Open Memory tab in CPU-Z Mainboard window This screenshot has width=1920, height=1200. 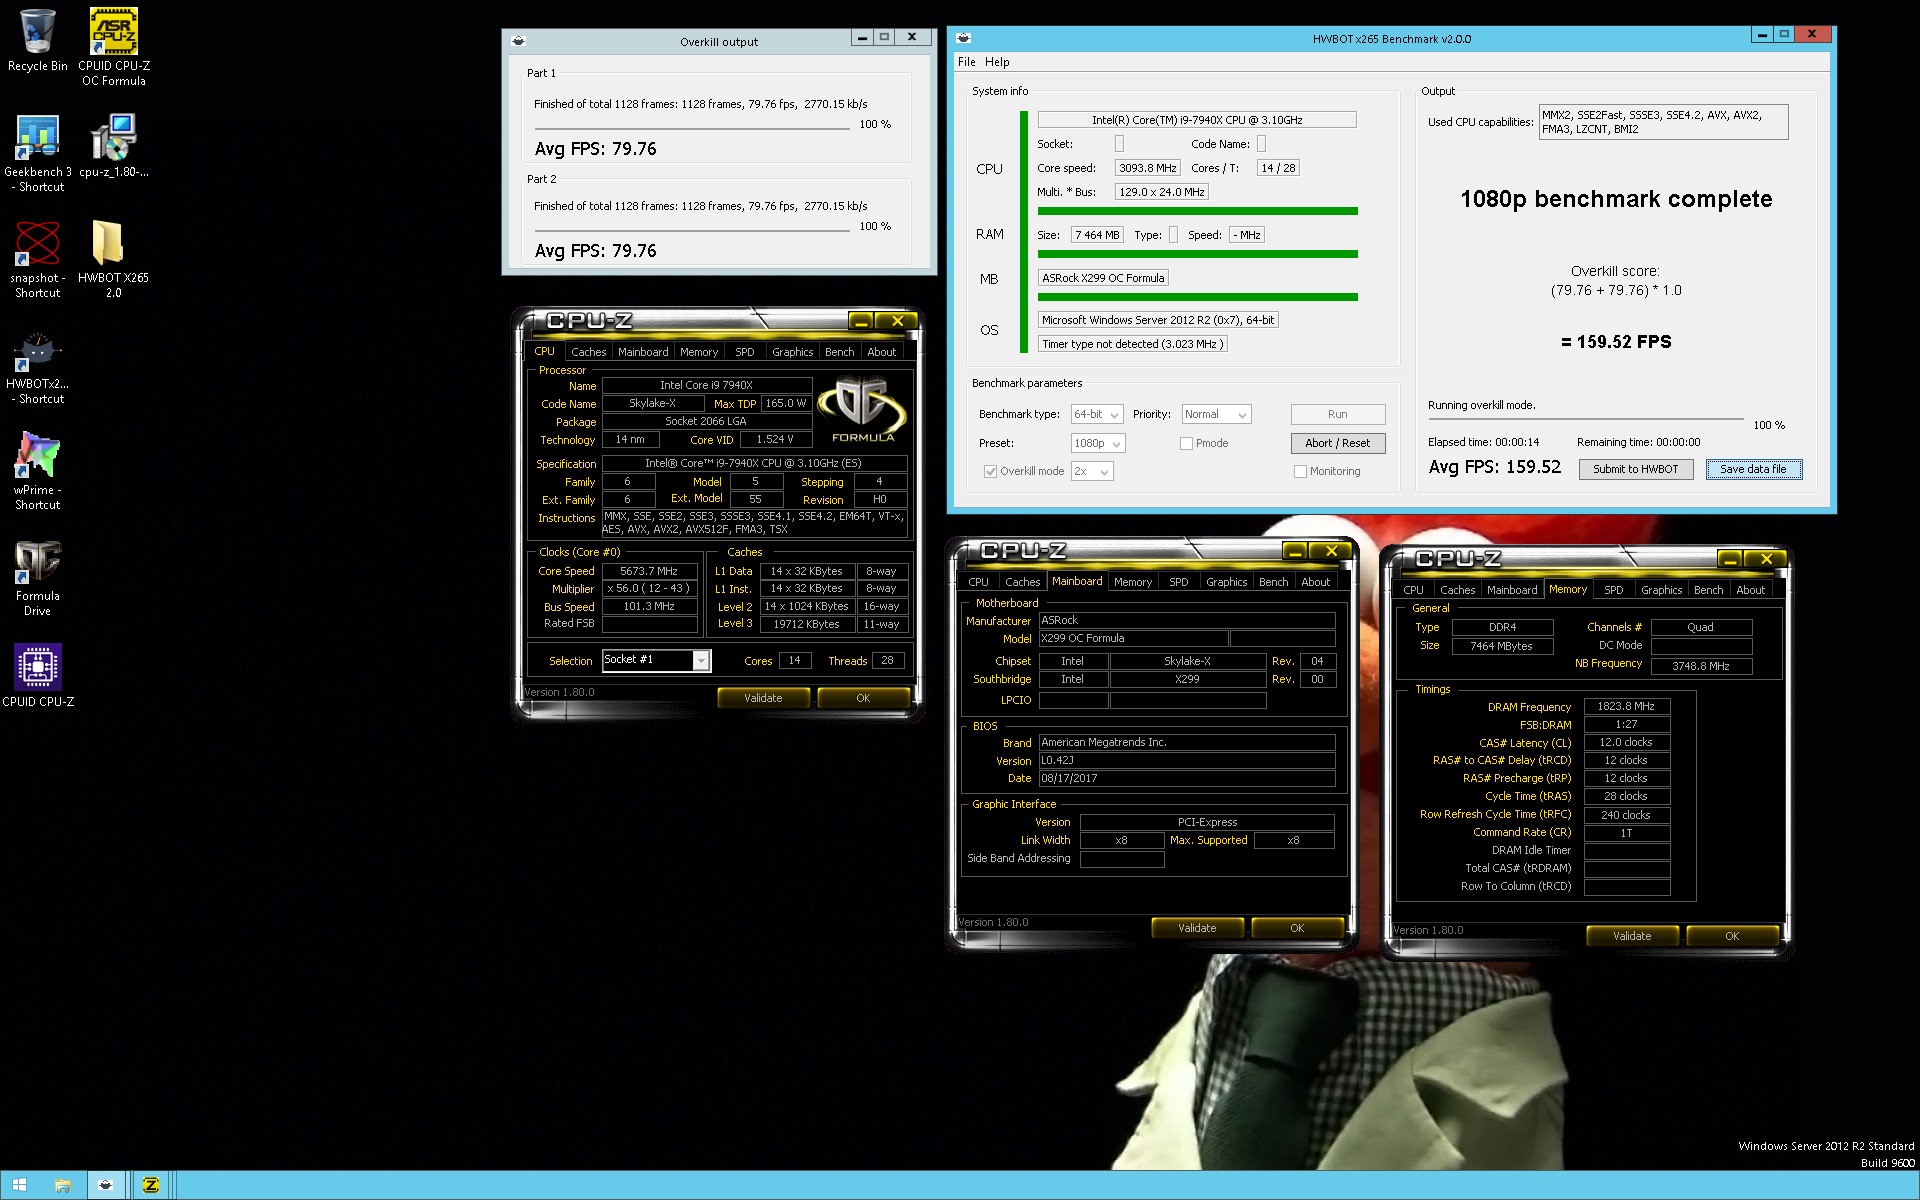click(x=1132, y=582)
